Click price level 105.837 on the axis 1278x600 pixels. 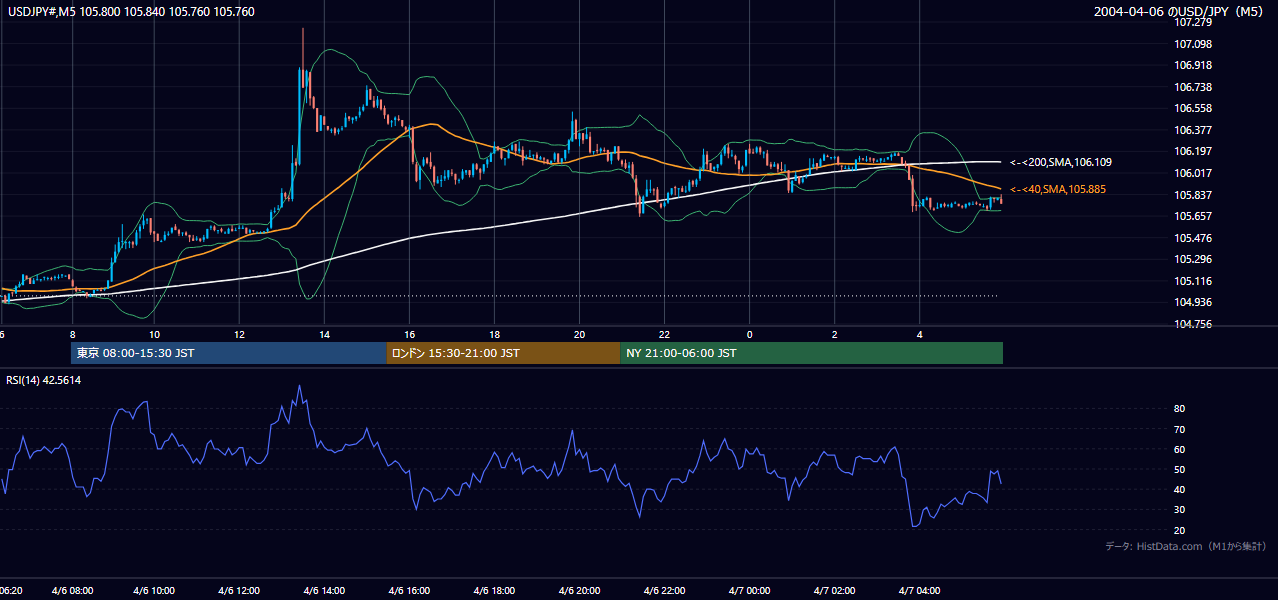point(1193,195)
